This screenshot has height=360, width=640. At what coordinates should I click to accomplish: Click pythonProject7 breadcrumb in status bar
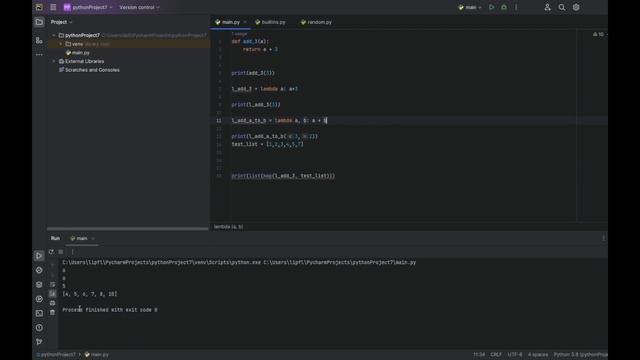click(x=56, y=355)
